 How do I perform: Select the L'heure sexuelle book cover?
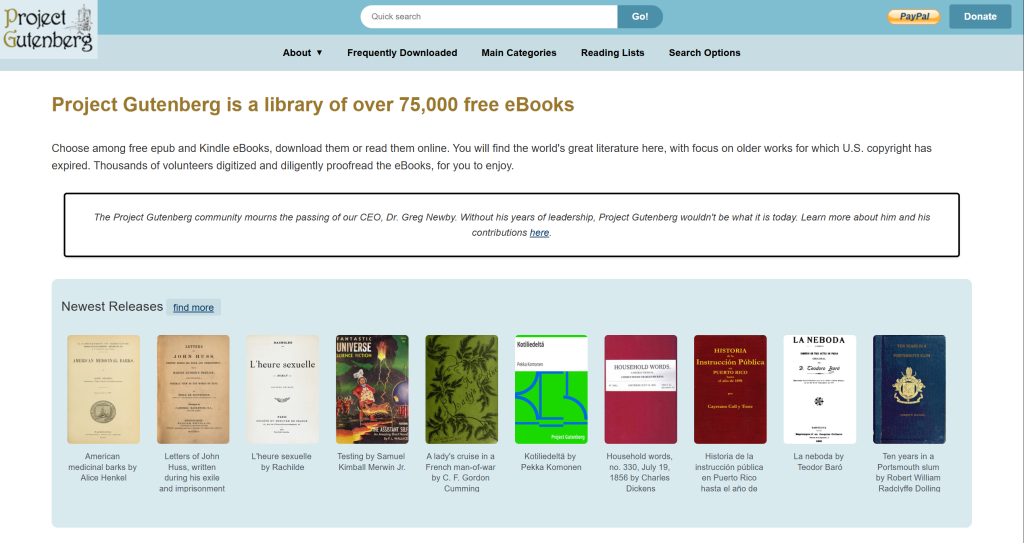pos(282,388)
